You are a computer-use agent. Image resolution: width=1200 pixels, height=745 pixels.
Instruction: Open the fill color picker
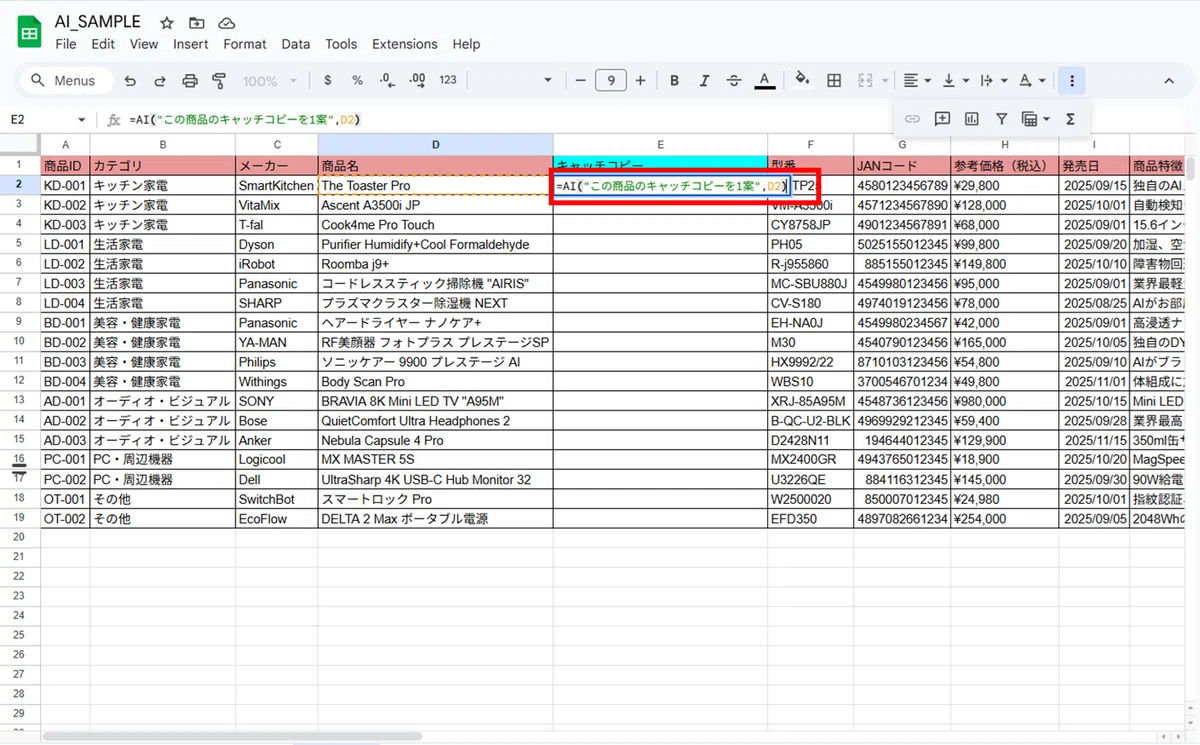pyautogui.click(x=802, y=81)
